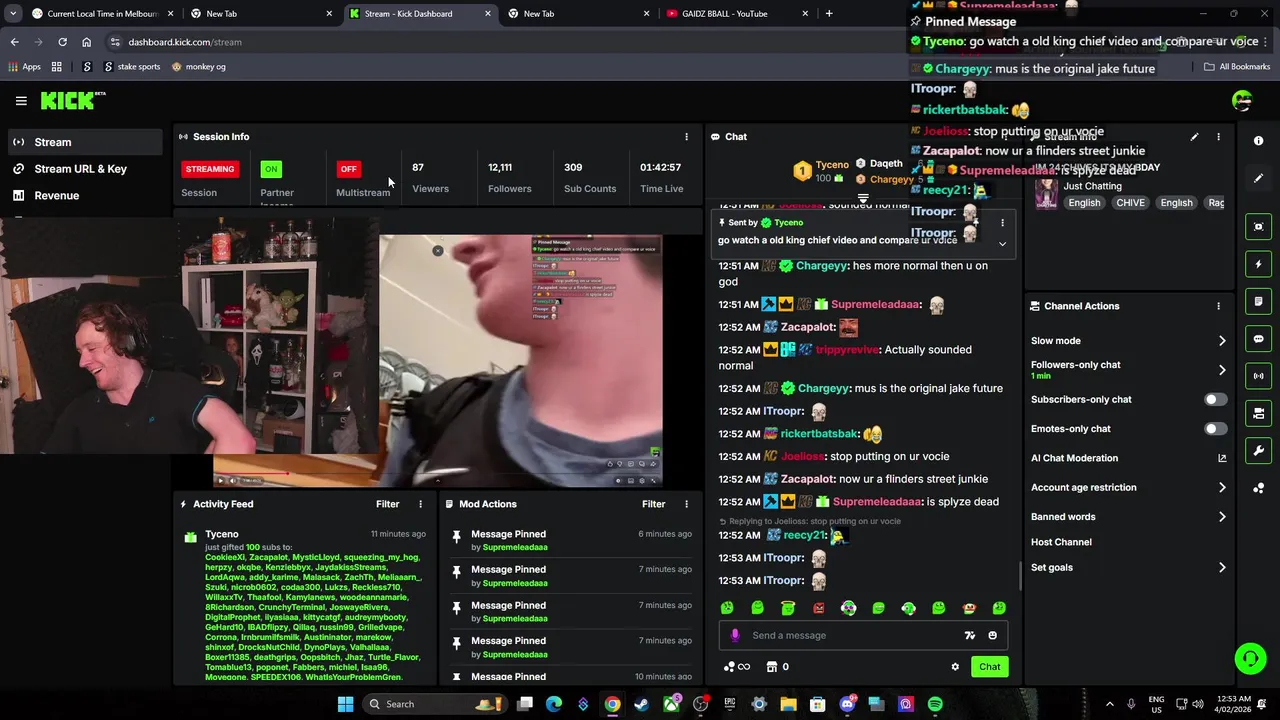Click the translate icon in chat input

click(969, 635)
